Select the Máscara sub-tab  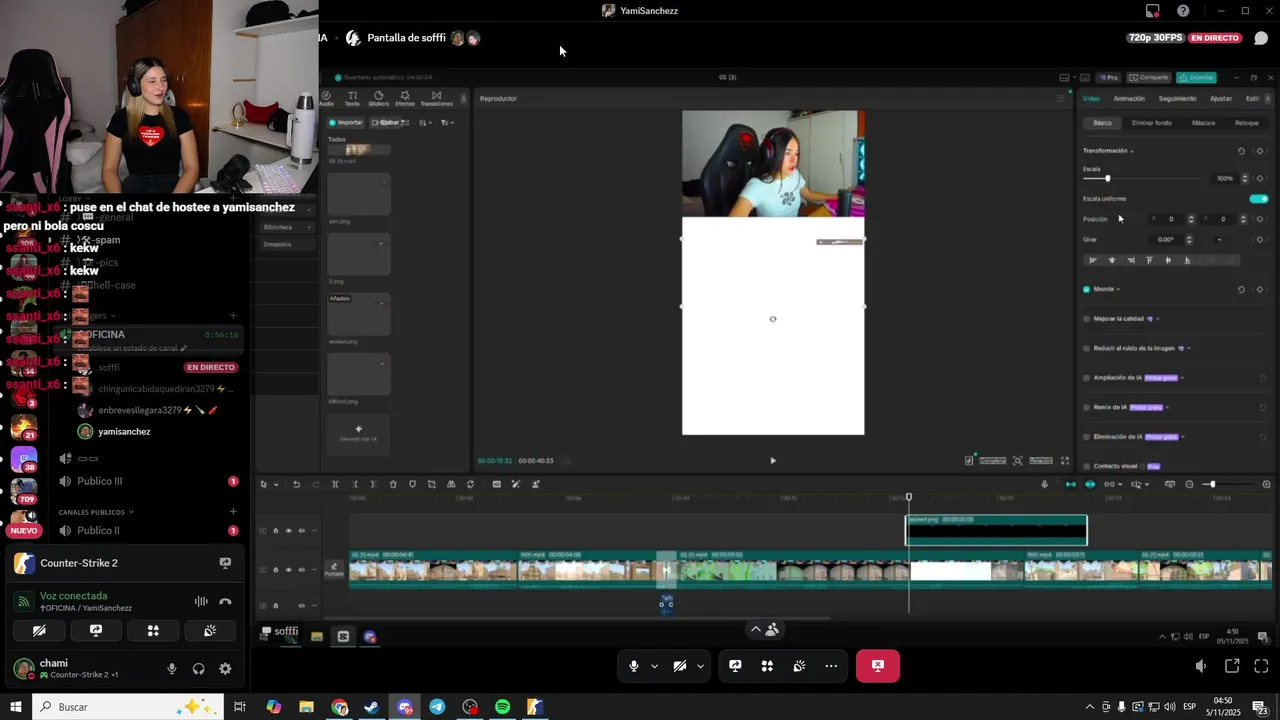click(x=1203, y=123)
